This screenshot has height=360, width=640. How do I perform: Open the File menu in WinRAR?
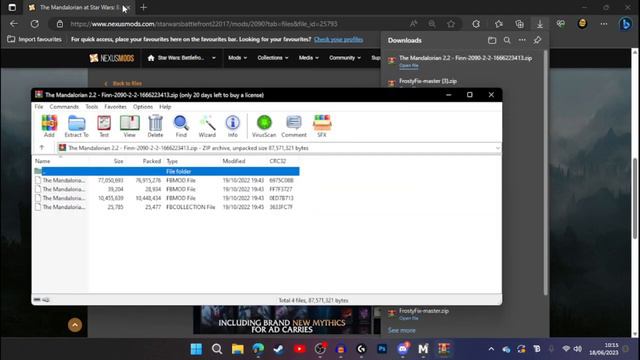click(x=39, y=107)
